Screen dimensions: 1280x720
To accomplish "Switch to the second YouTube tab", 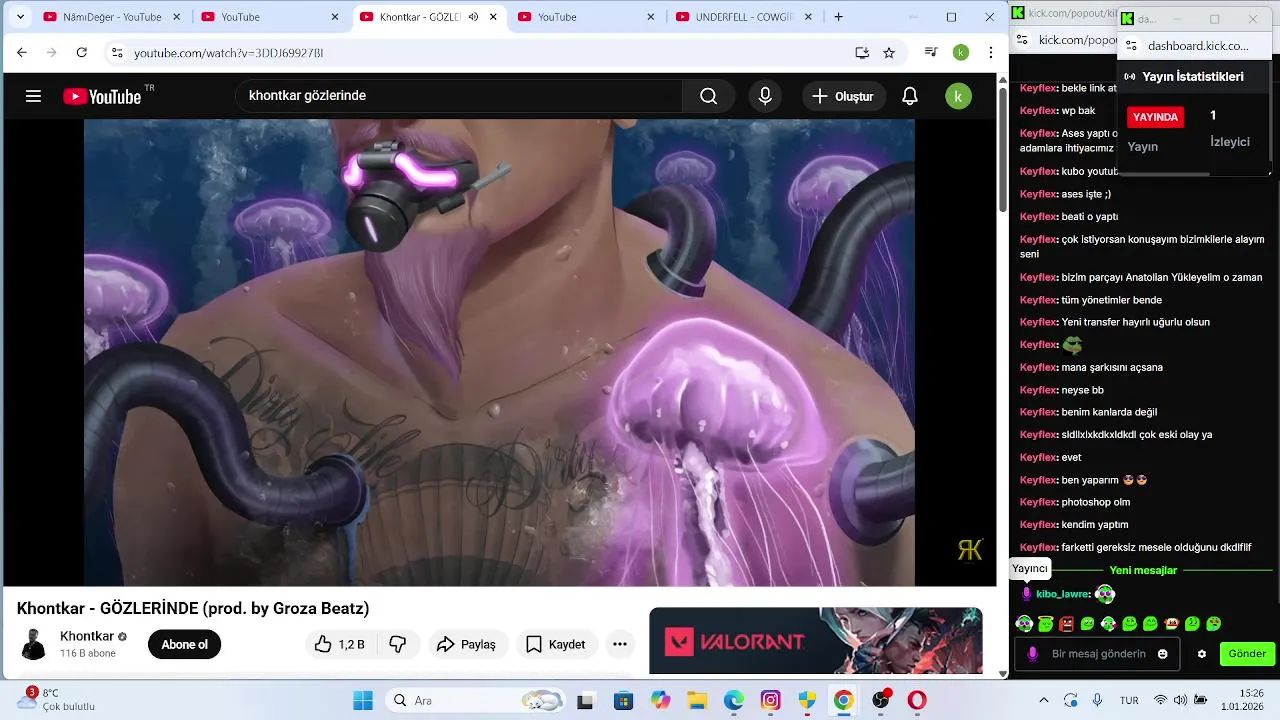I will 270,17.
